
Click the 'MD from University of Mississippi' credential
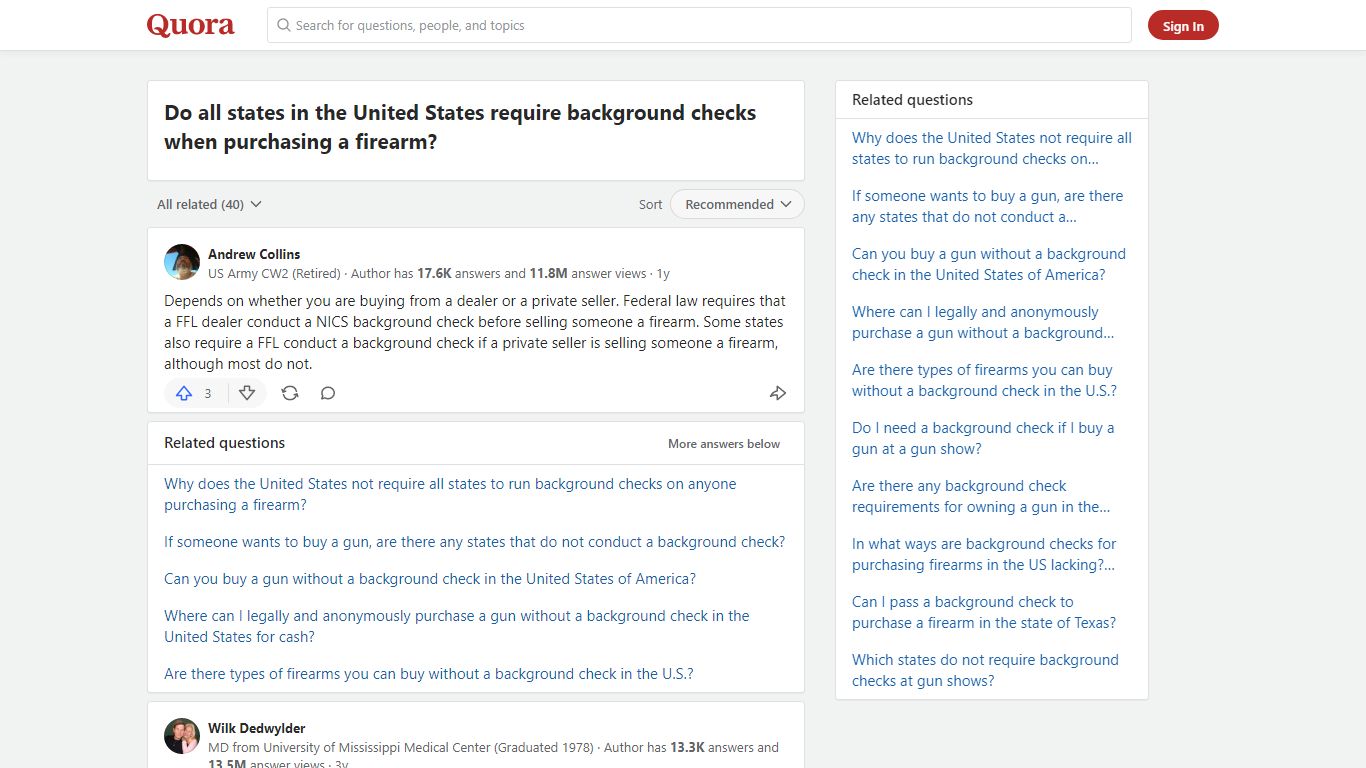400,747
